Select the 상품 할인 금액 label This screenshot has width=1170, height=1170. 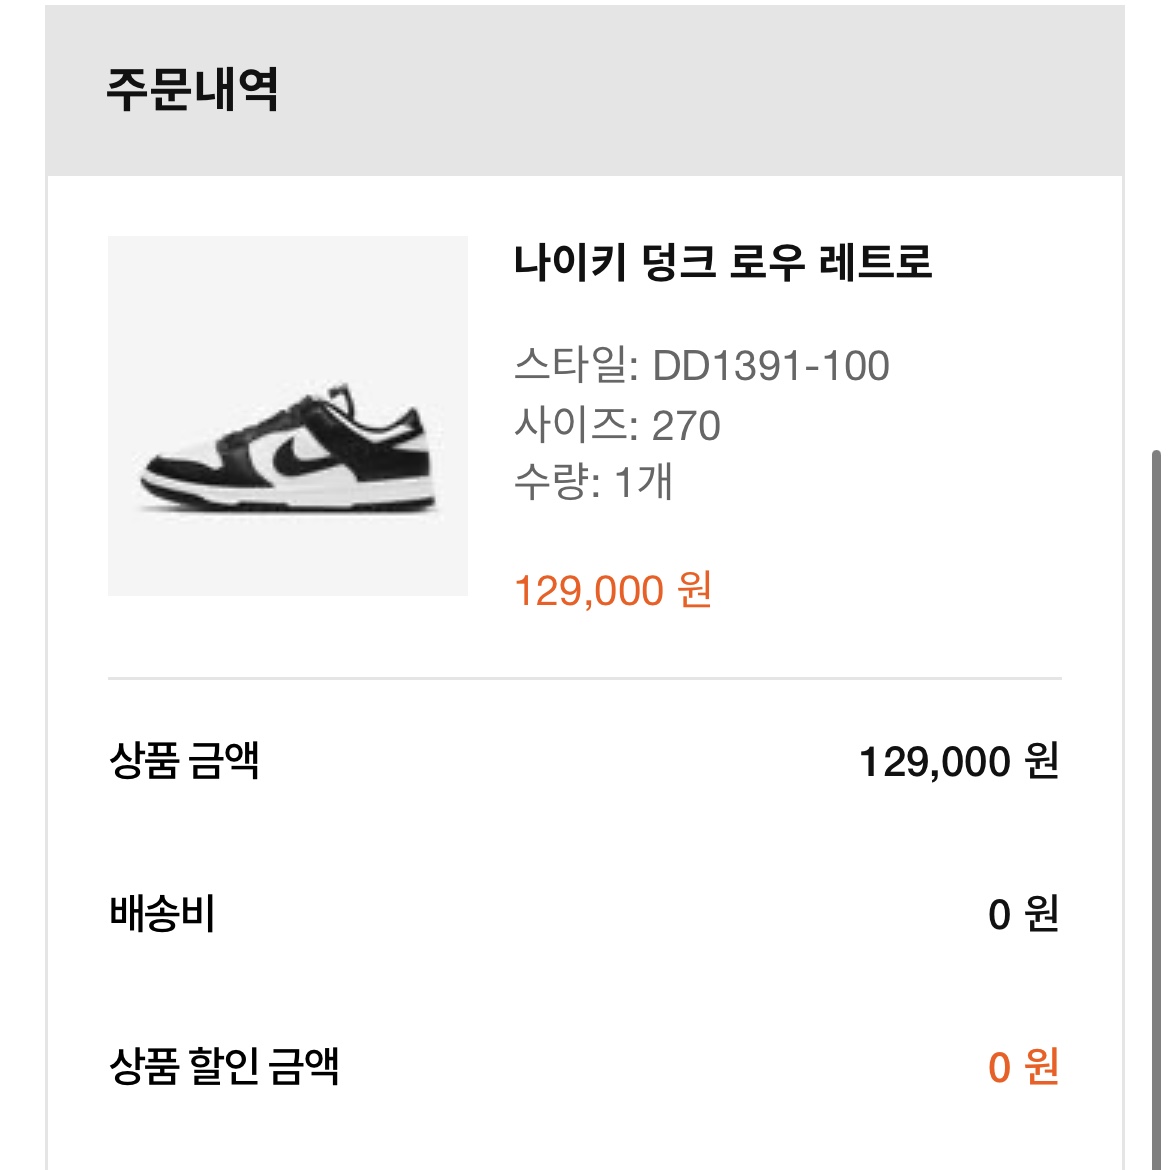[x=225, y=1066]
